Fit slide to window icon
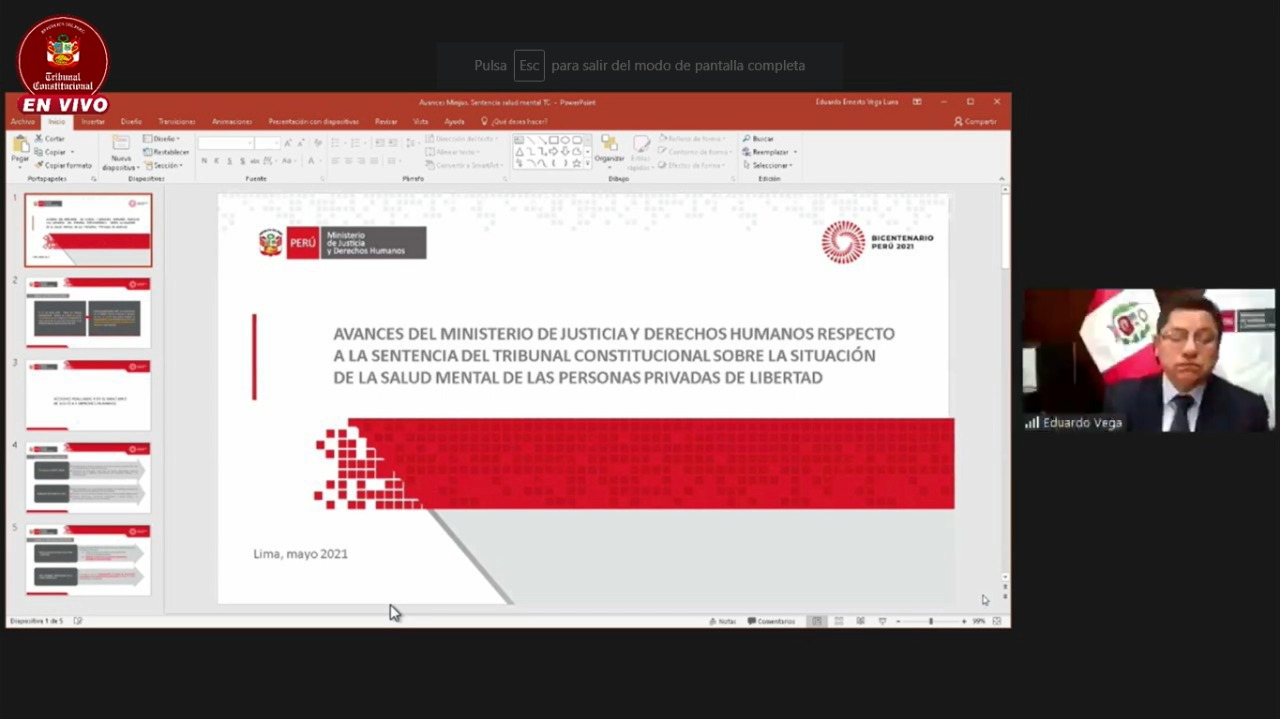The image size is (1280, 719). (997, 621)
